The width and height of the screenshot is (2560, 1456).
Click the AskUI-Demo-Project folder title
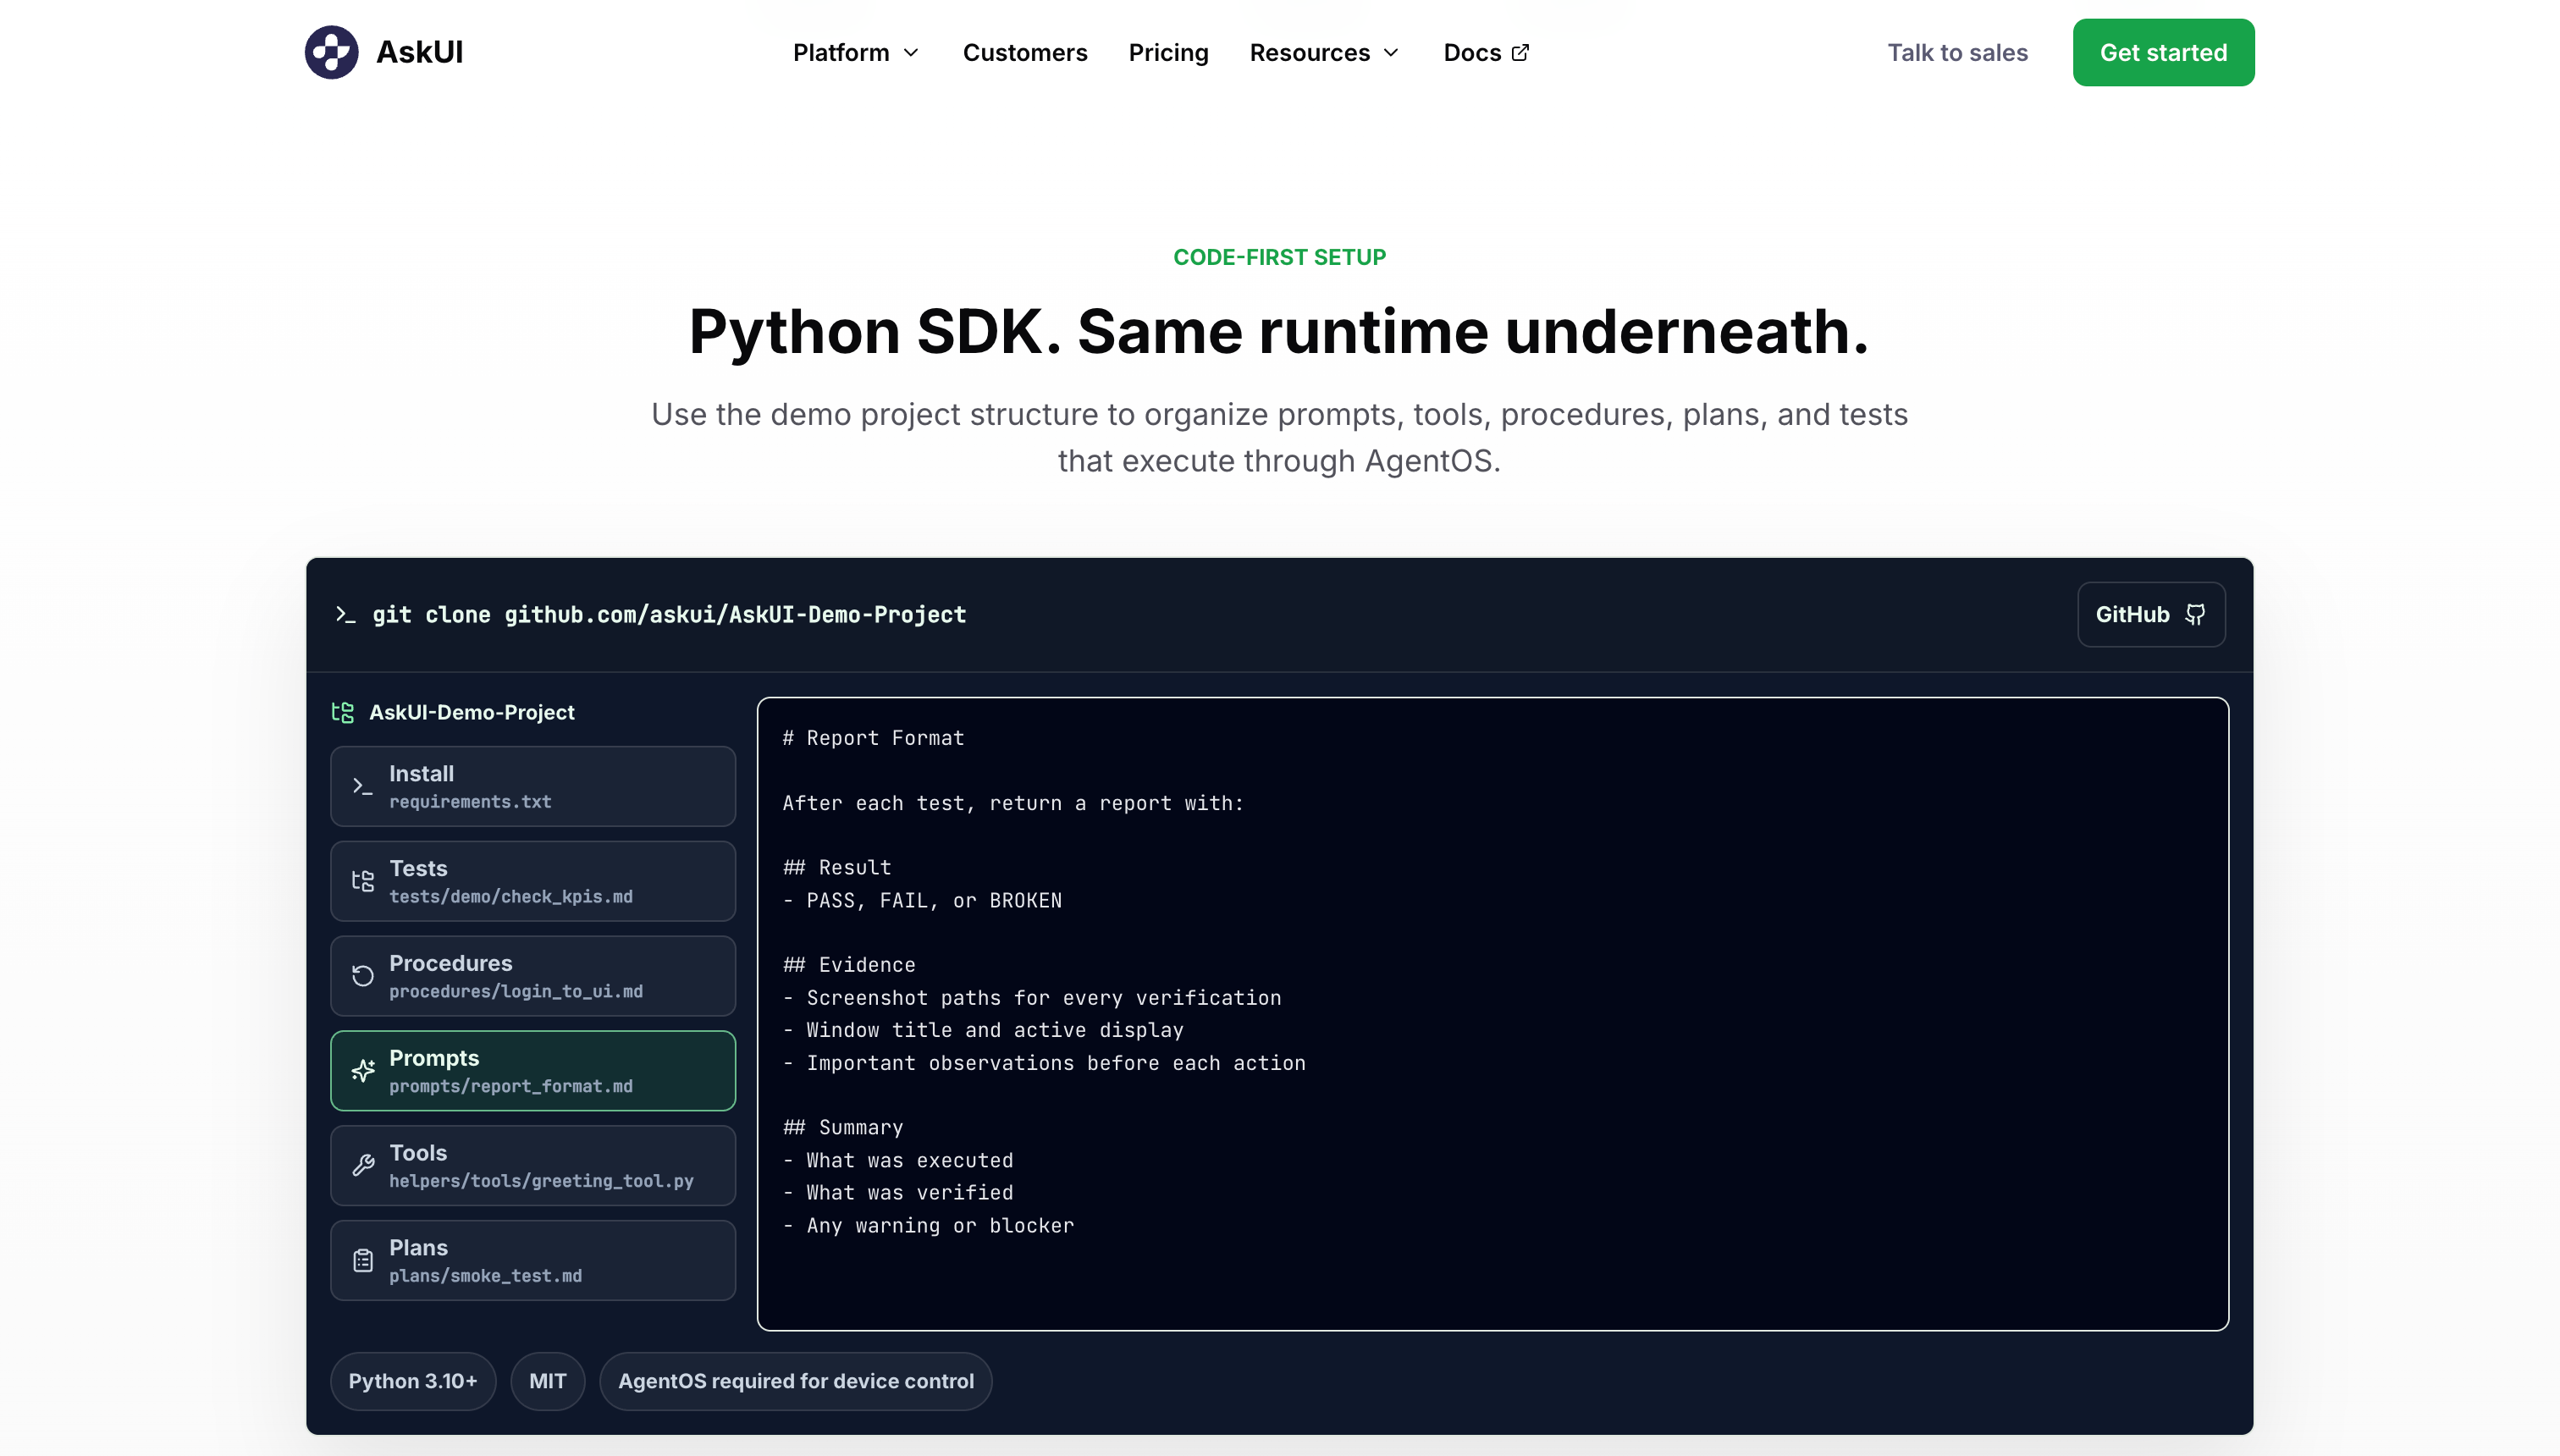472,712
